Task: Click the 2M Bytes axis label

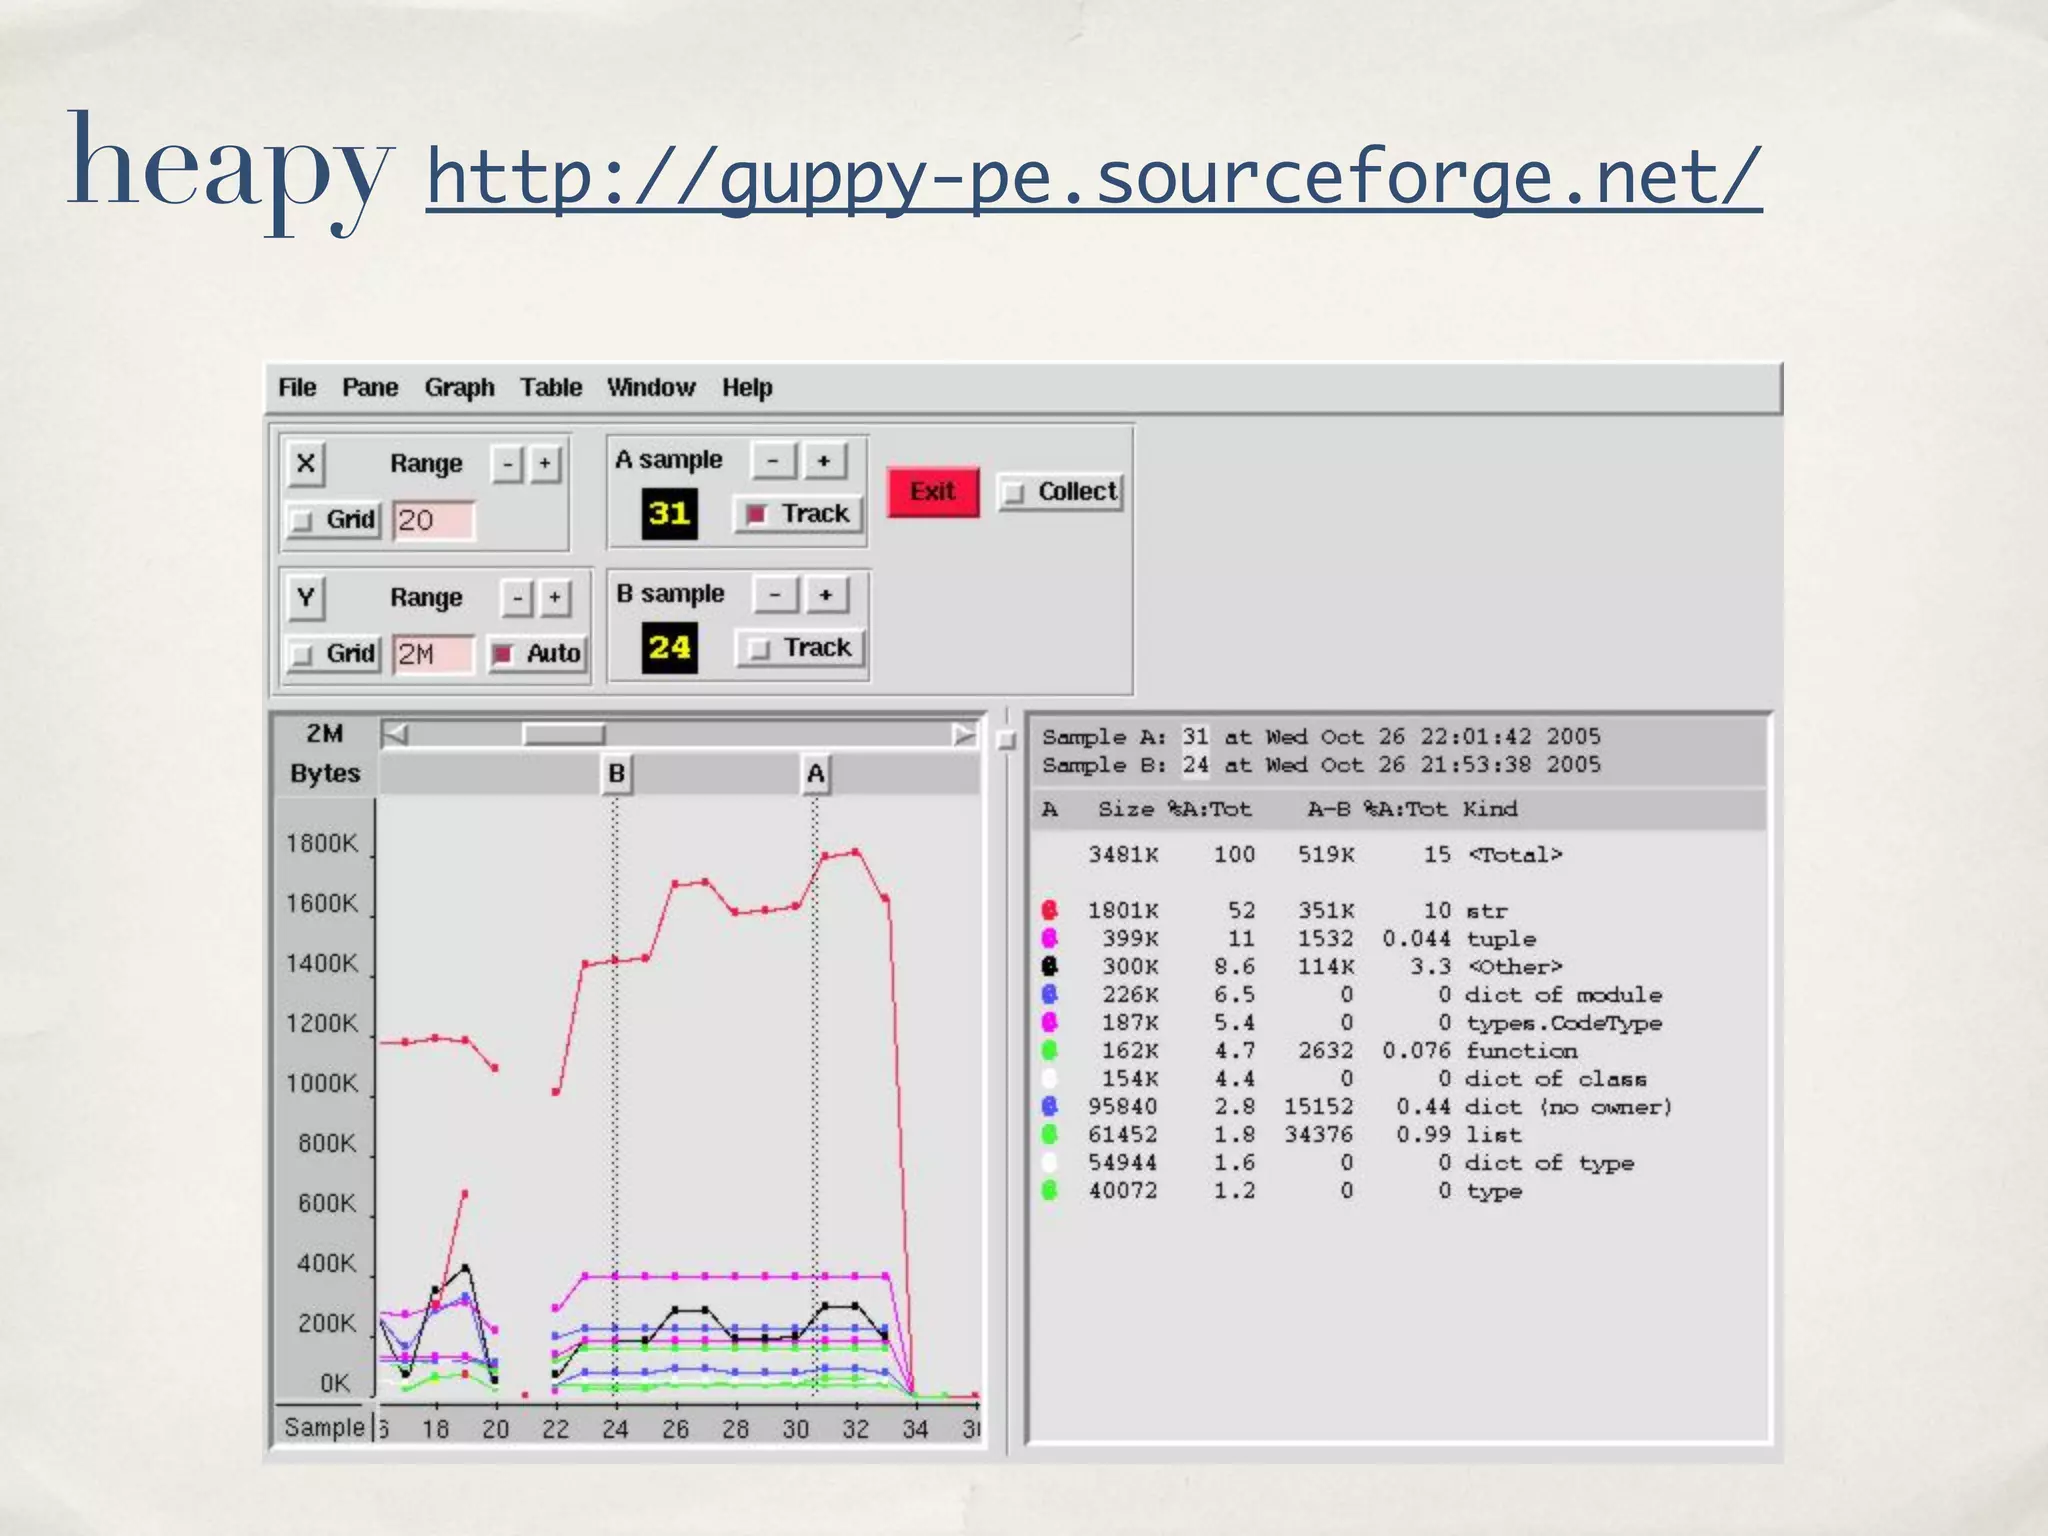Action: 325,753
